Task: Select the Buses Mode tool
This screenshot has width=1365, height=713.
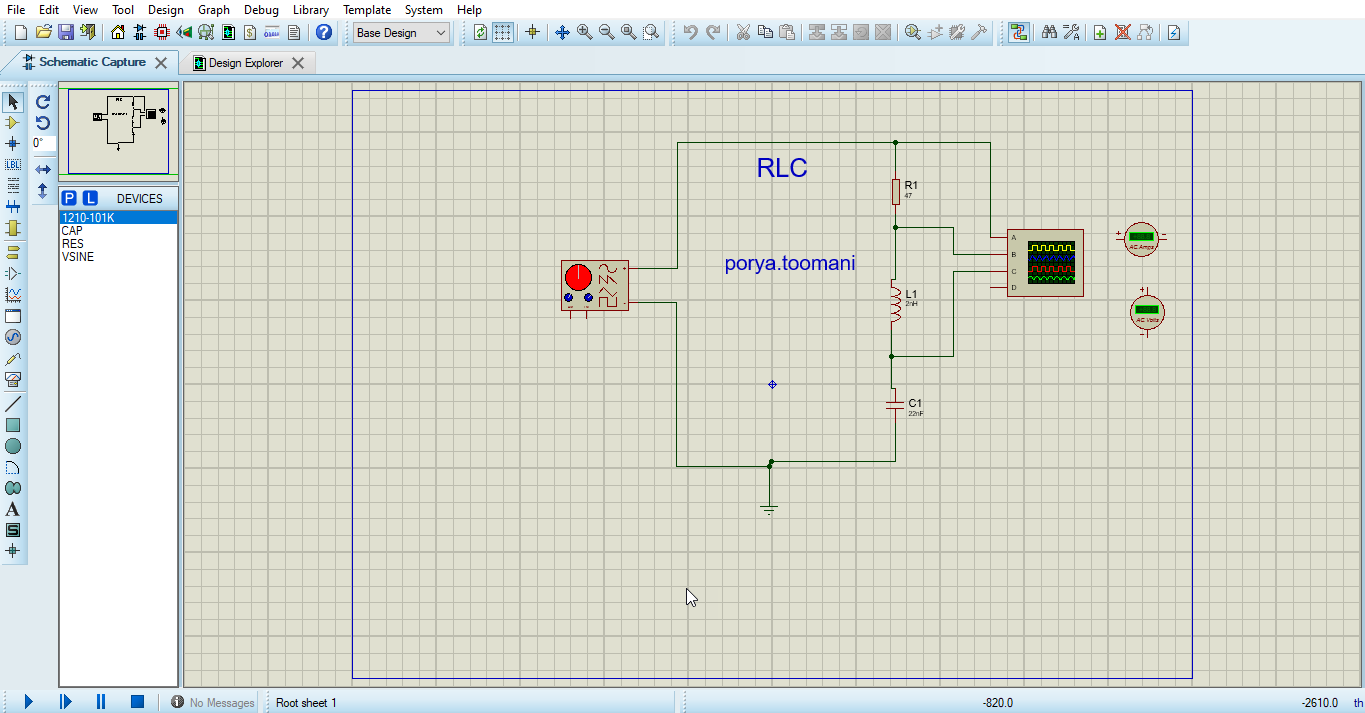Action: pos(13,207)
